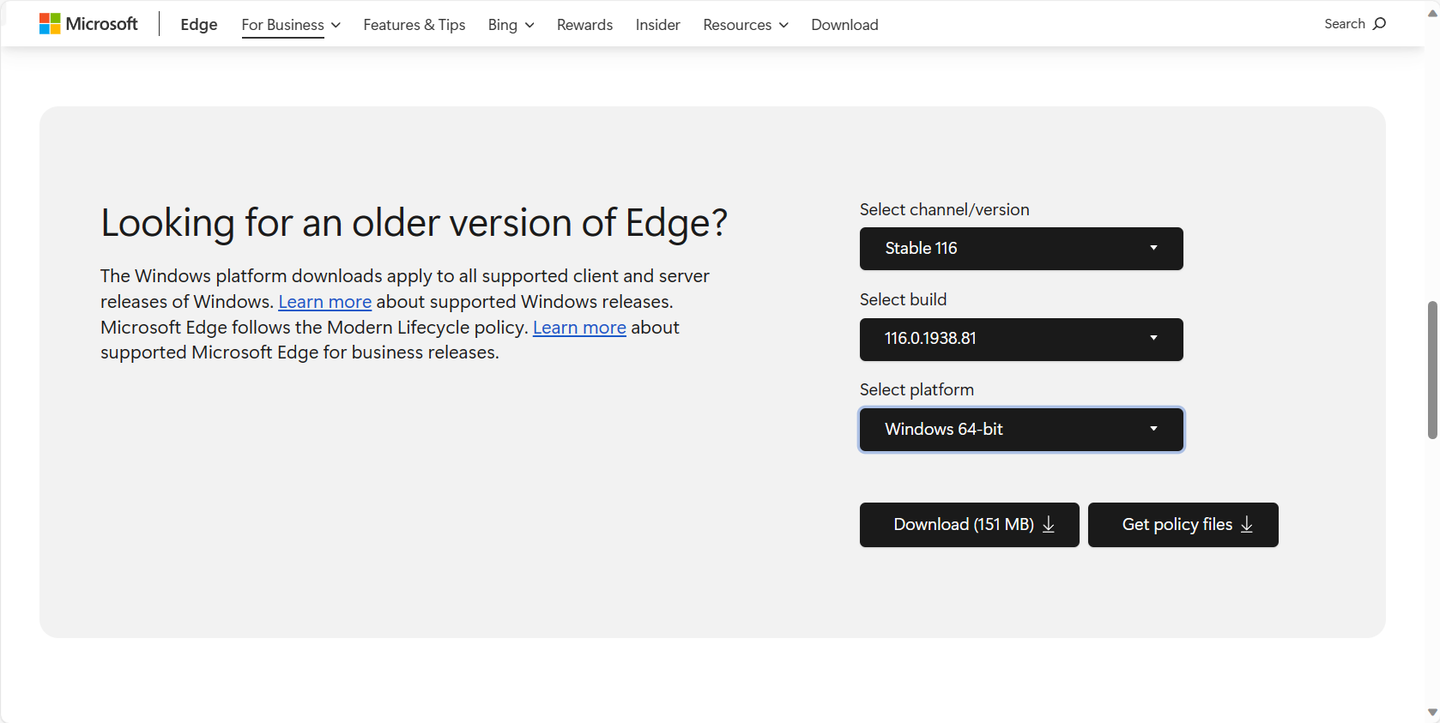The width and height of the screenshot is (1440, 723).
Task: Open the Insider nav link
Action: 658,25
